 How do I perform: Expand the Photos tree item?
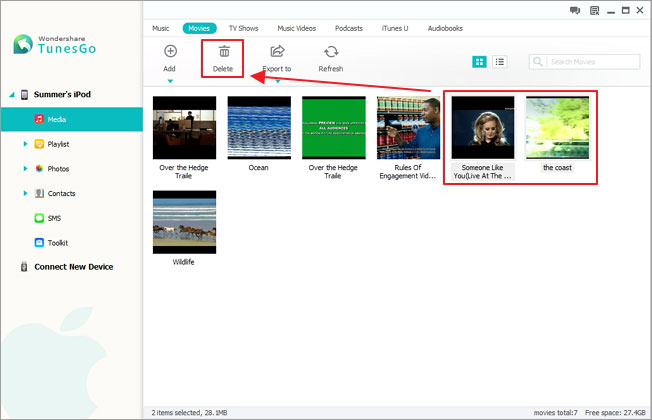pyautogui.click(x=25, y=168)
